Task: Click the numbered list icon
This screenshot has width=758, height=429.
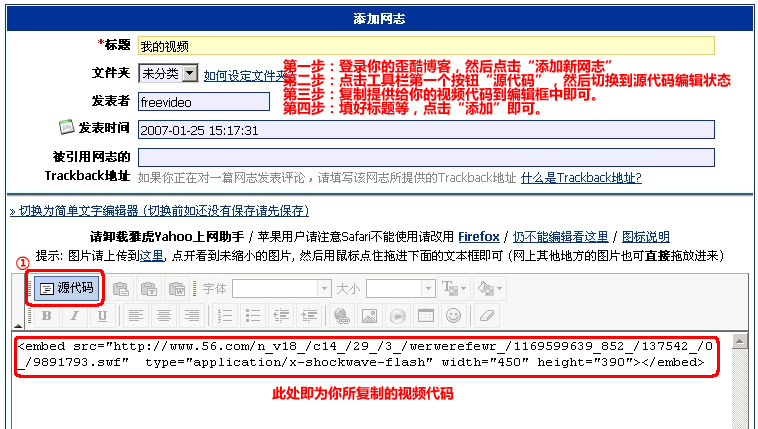Action: point(226,316)
